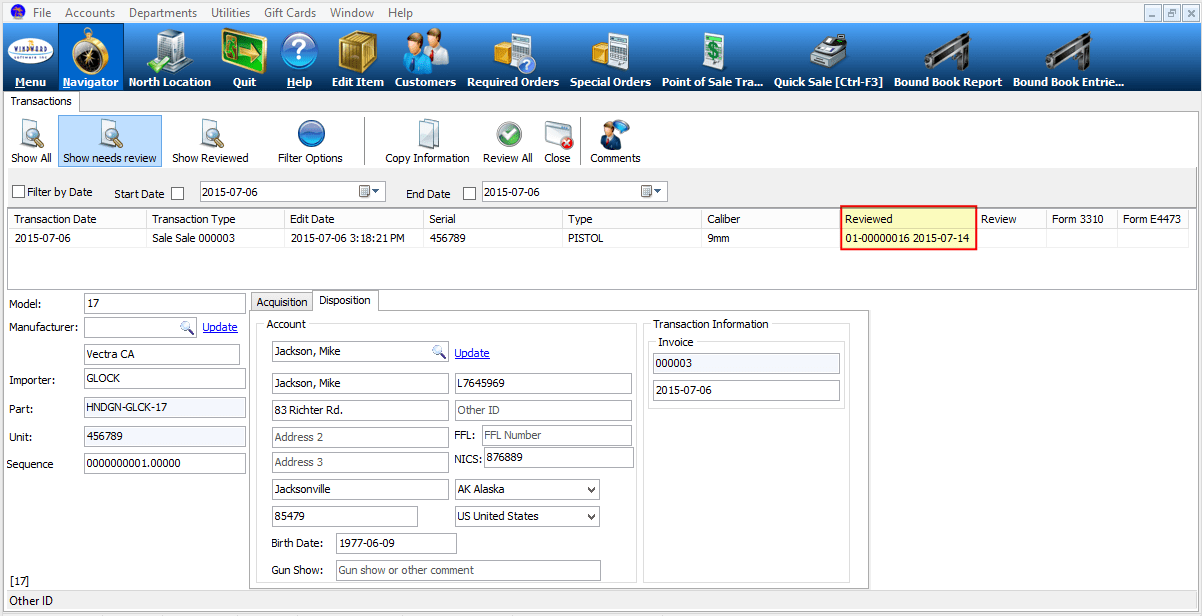
Task: Open the Help menu
Action: tap(400, 13)
